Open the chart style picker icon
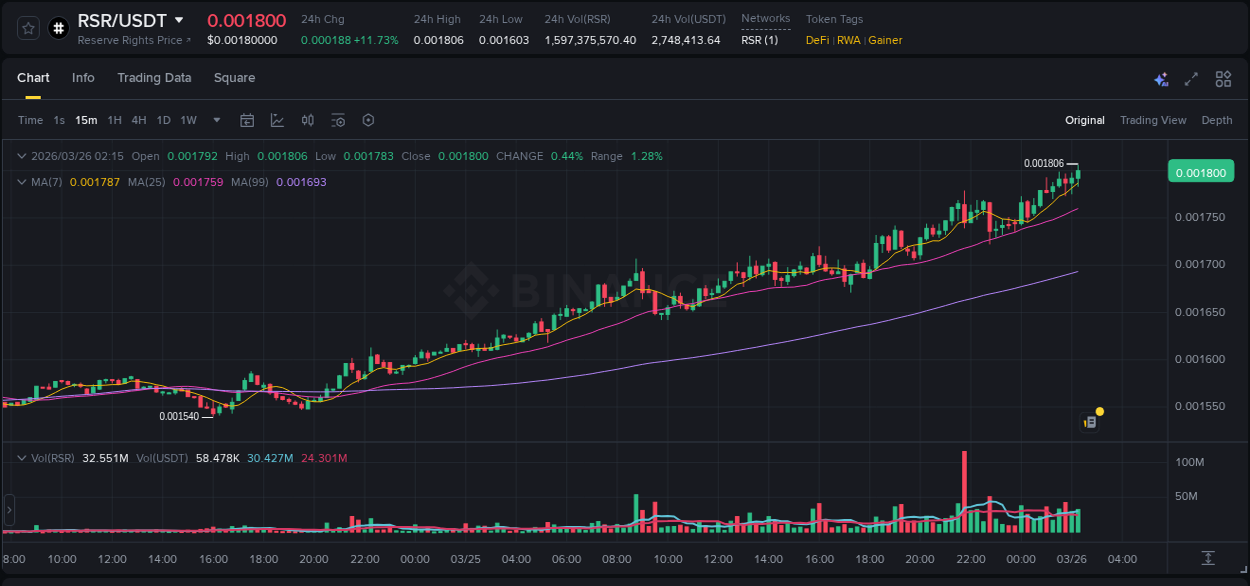This screenshot has width=1250, height=586. coord(276,120)
